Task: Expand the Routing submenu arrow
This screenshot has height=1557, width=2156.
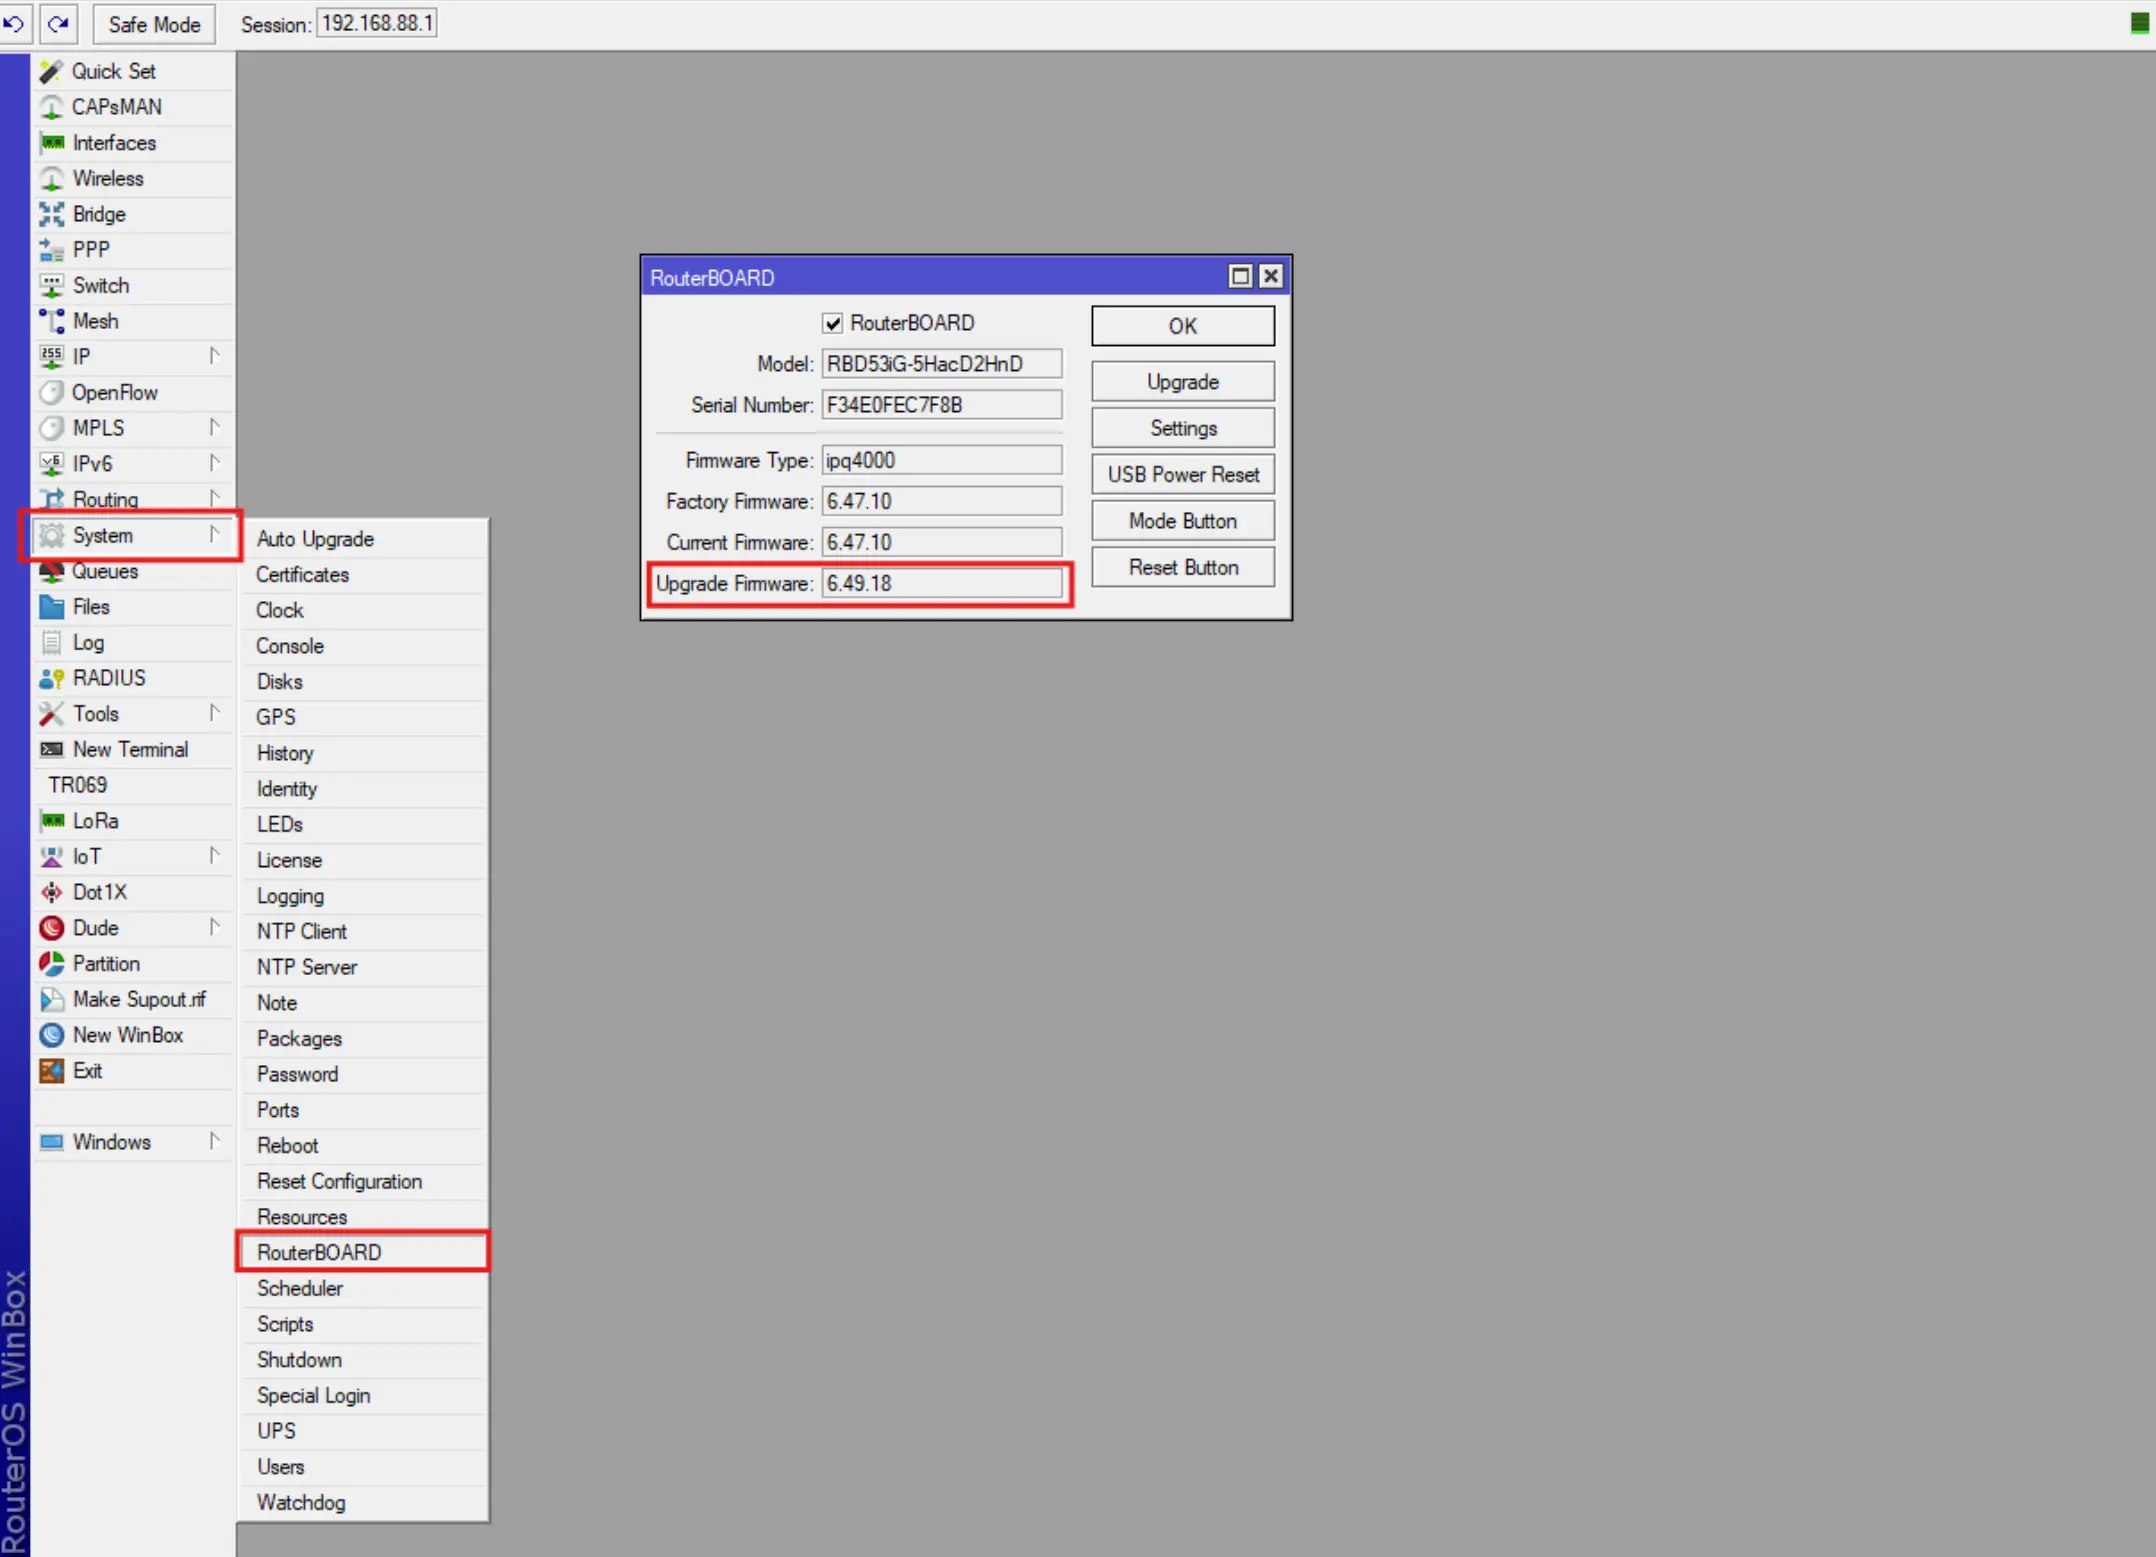Action: (x=214, y=498)
